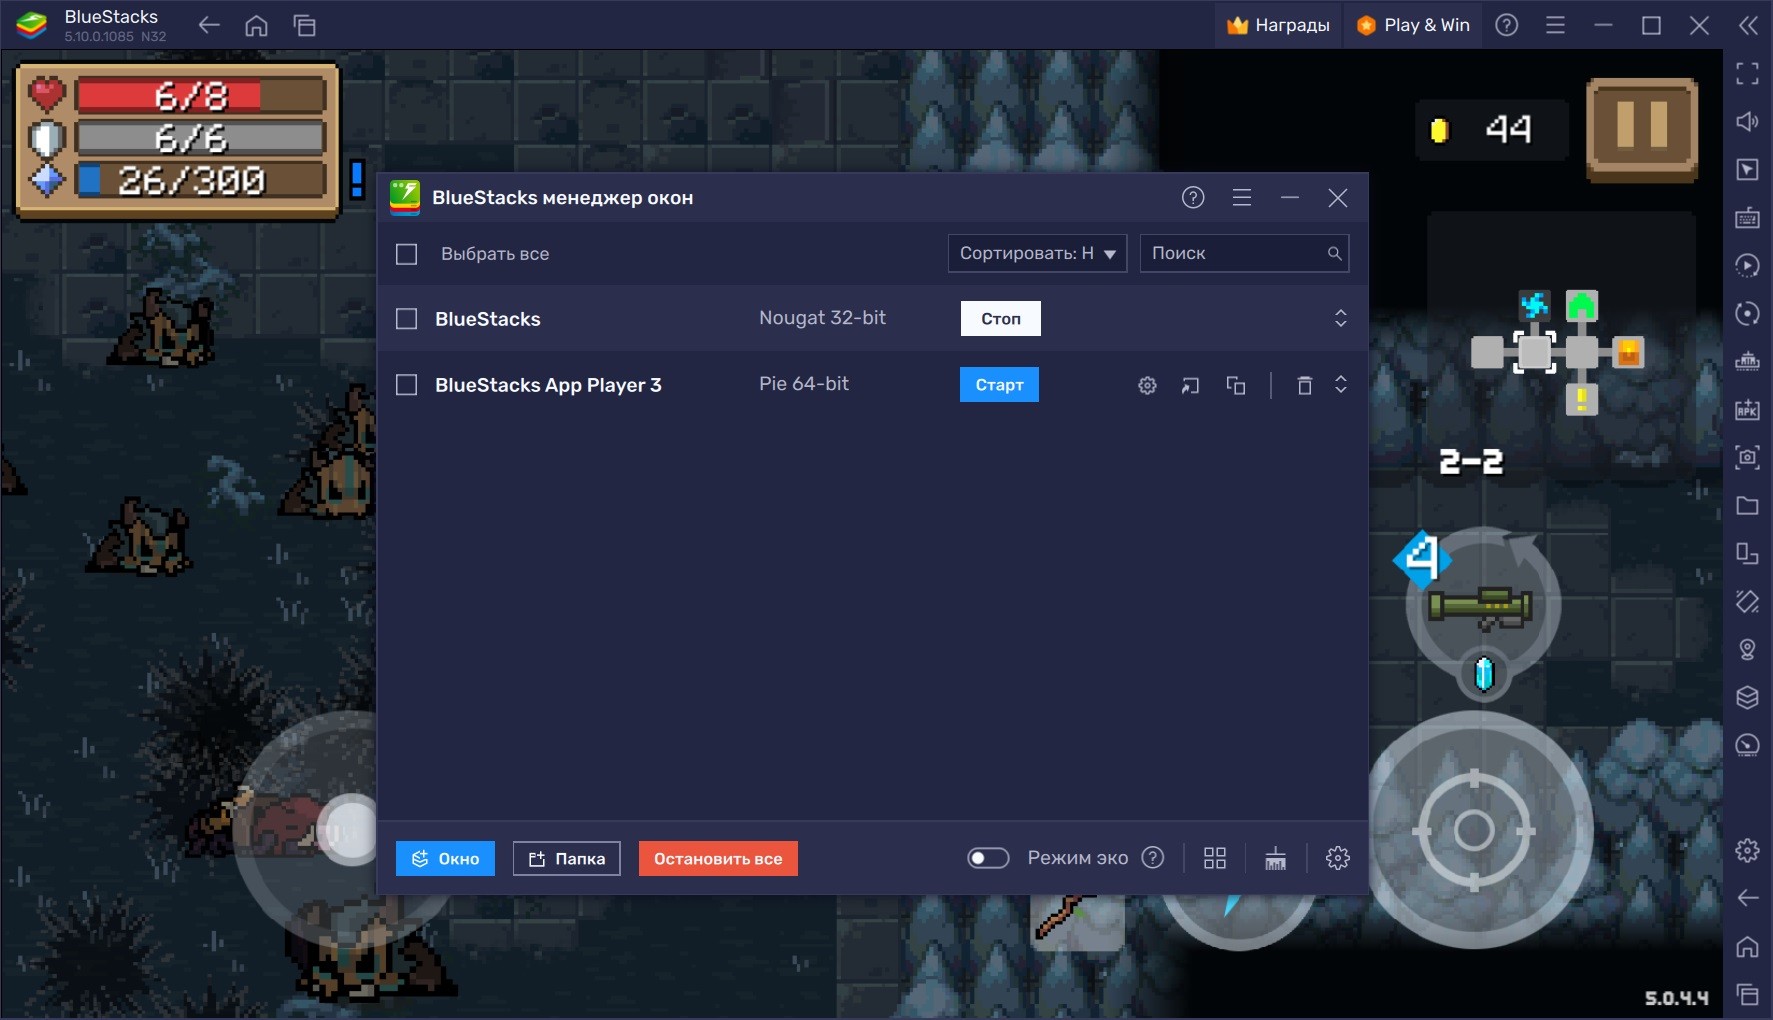Click the sync operations icon in sidebar
Image resolution: width=1773 pixels, height=1020 pixels.
tap(1747, 313)
